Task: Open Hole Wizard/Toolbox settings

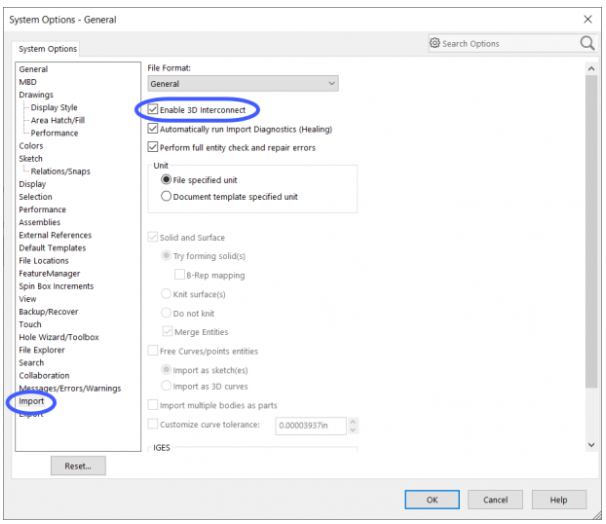Action: pos(59,337)
